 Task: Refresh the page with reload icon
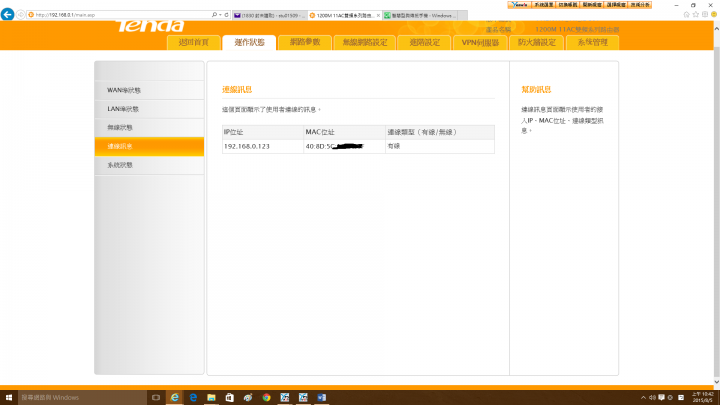coord(226,15)
